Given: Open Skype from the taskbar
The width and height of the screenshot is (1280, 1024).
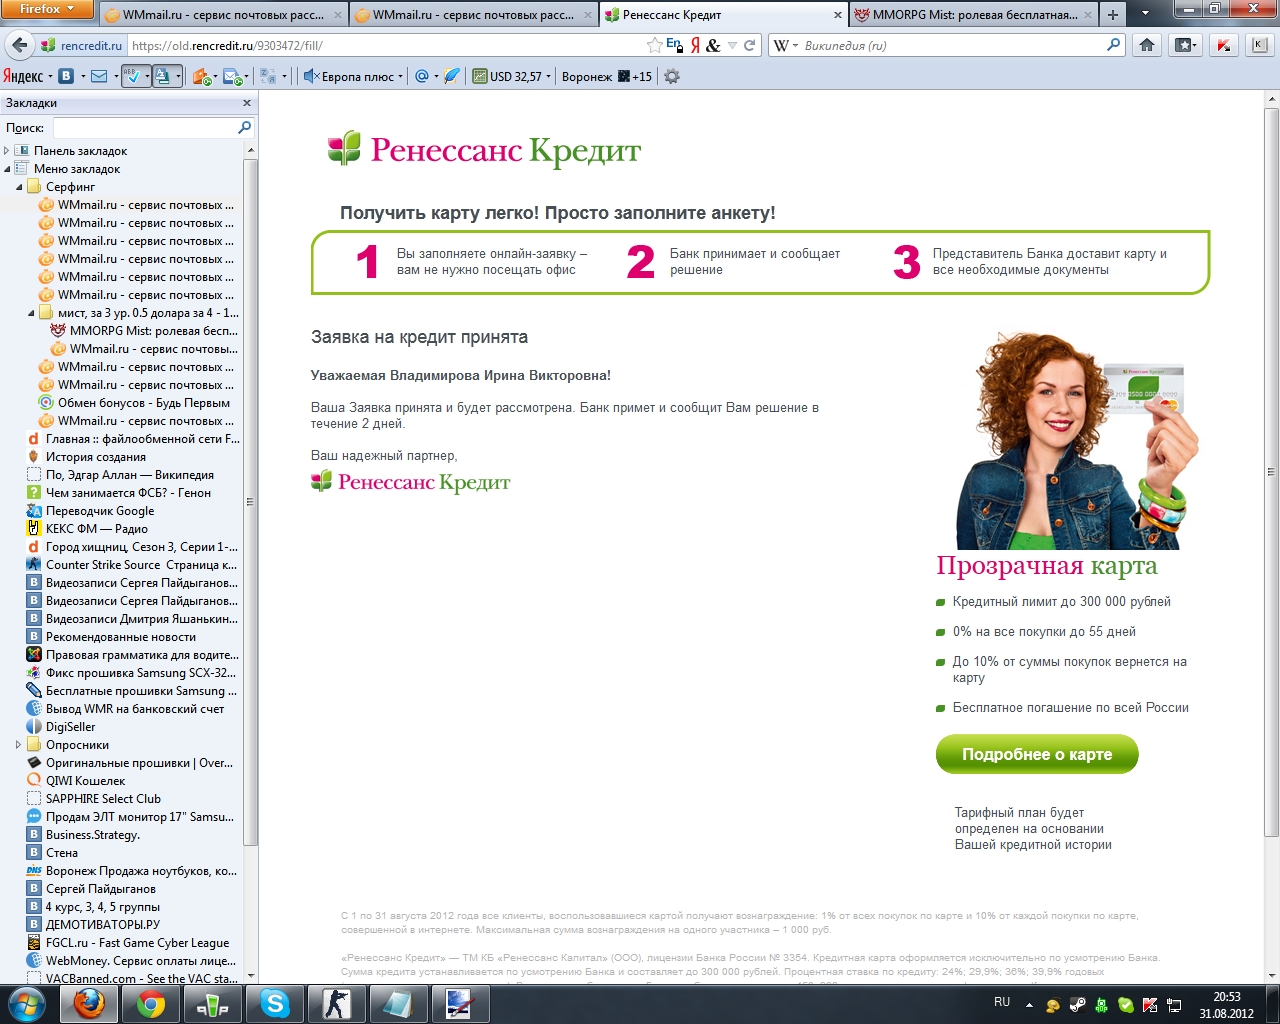Looking at the screenshot, I should point(275,1004).
